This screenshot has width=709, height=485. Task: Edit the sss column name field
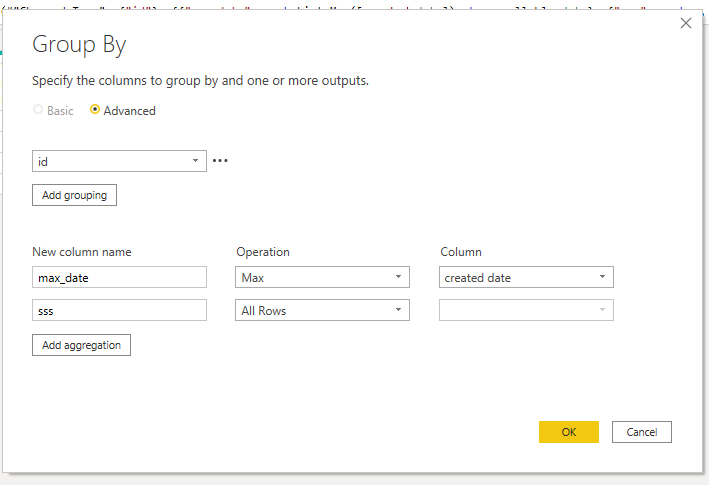[x=119, y=310]
